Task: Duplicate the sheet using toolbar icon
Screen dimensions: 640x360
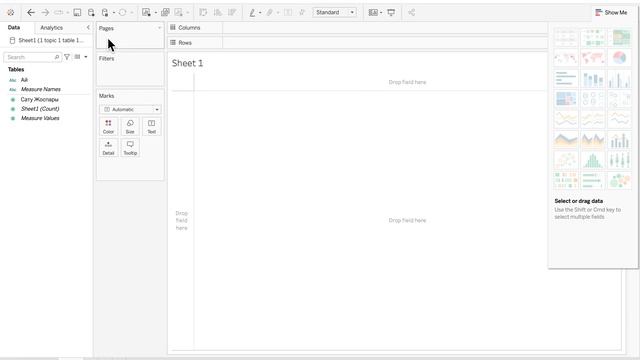Action: [x=165, y=13]
